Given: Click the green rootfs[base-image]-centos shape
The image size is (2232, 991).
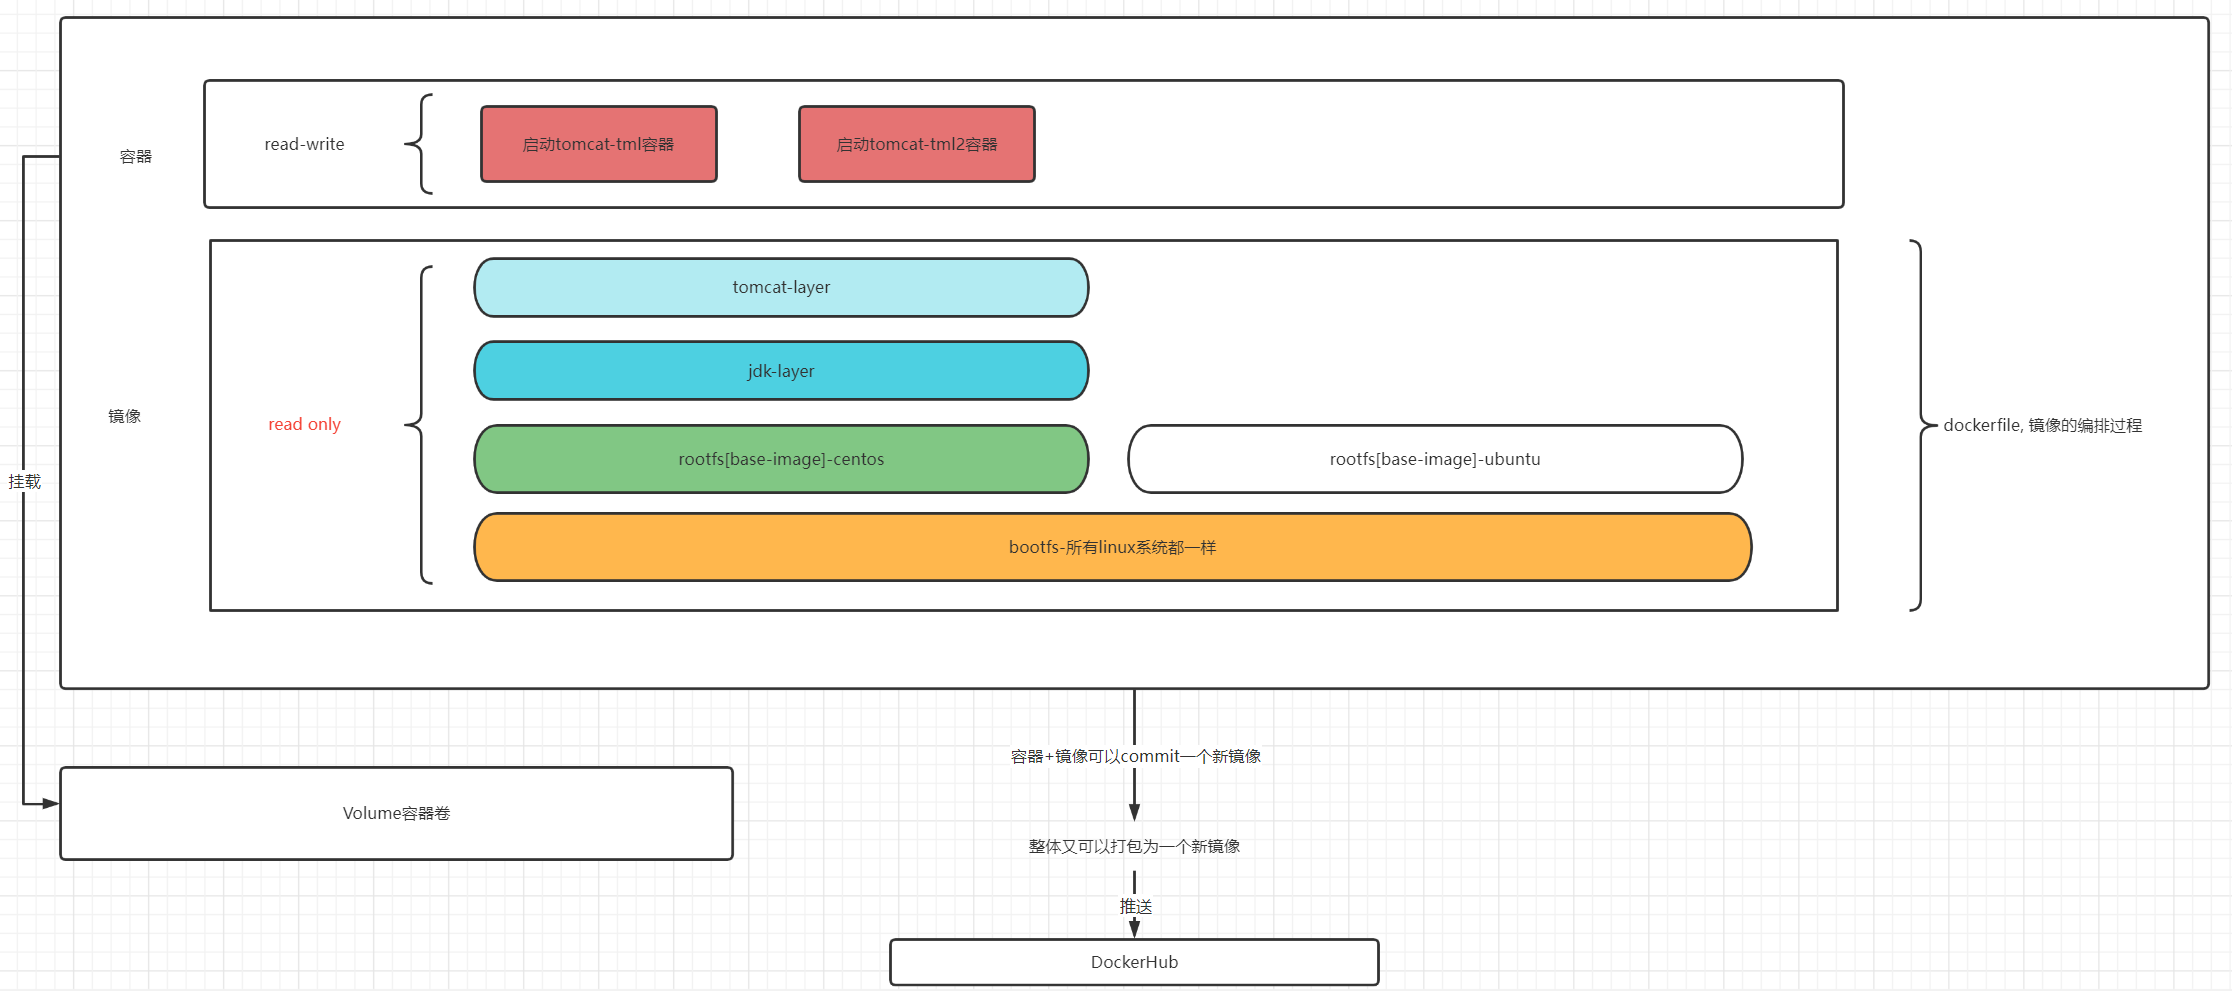Looking at the screenshot, I should 781,459.
